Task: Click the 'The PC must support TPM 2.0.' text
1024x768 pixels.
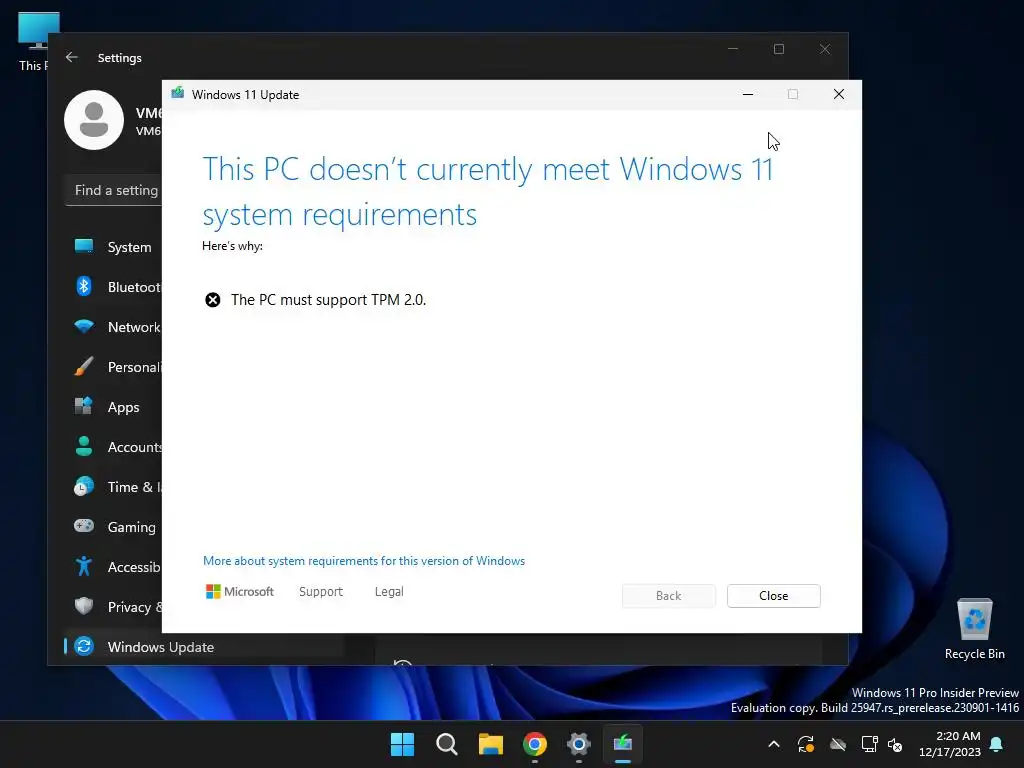Action: [328, 300]
